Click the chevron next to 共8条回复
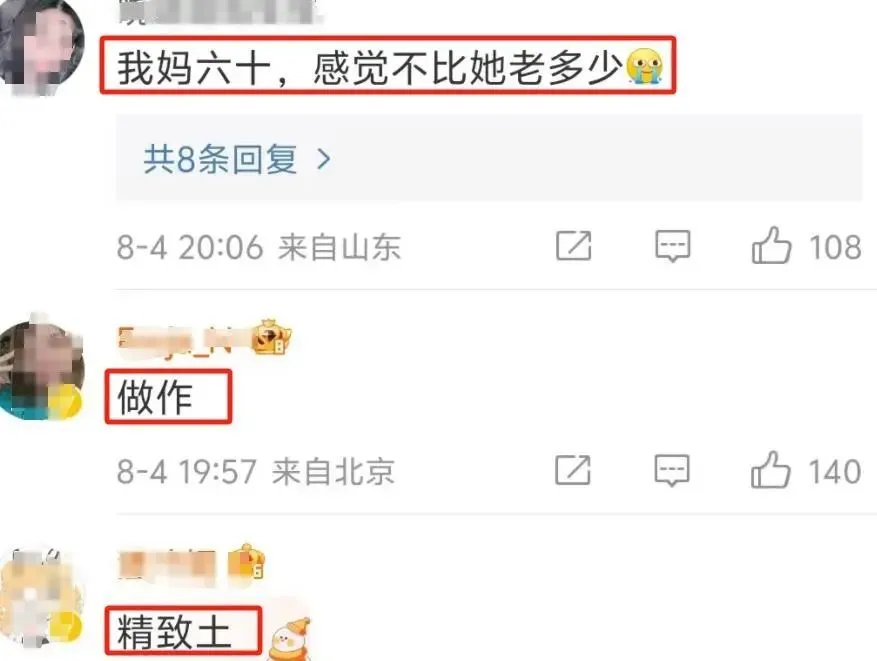The width and height of the screenshot is (877, 661). pos(323,159)
